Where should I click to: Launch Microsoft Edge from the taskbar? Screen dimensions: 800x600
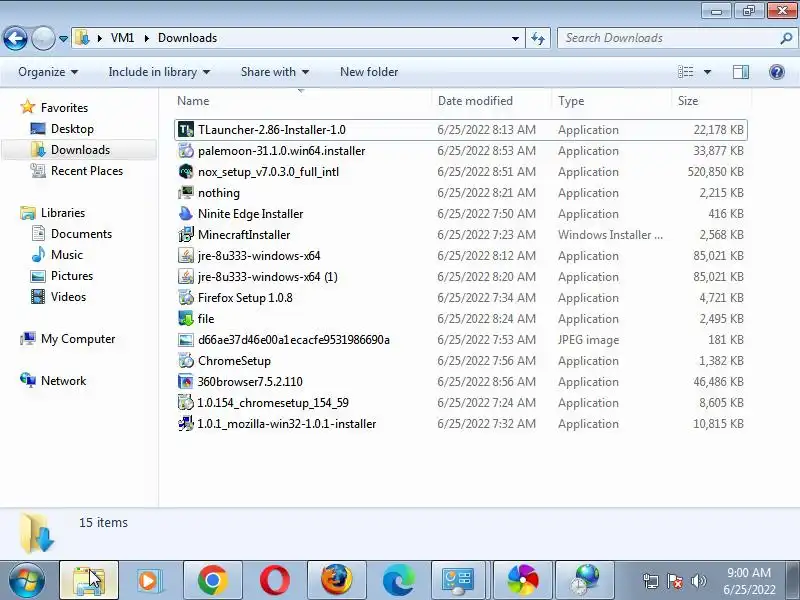(399, 580)
